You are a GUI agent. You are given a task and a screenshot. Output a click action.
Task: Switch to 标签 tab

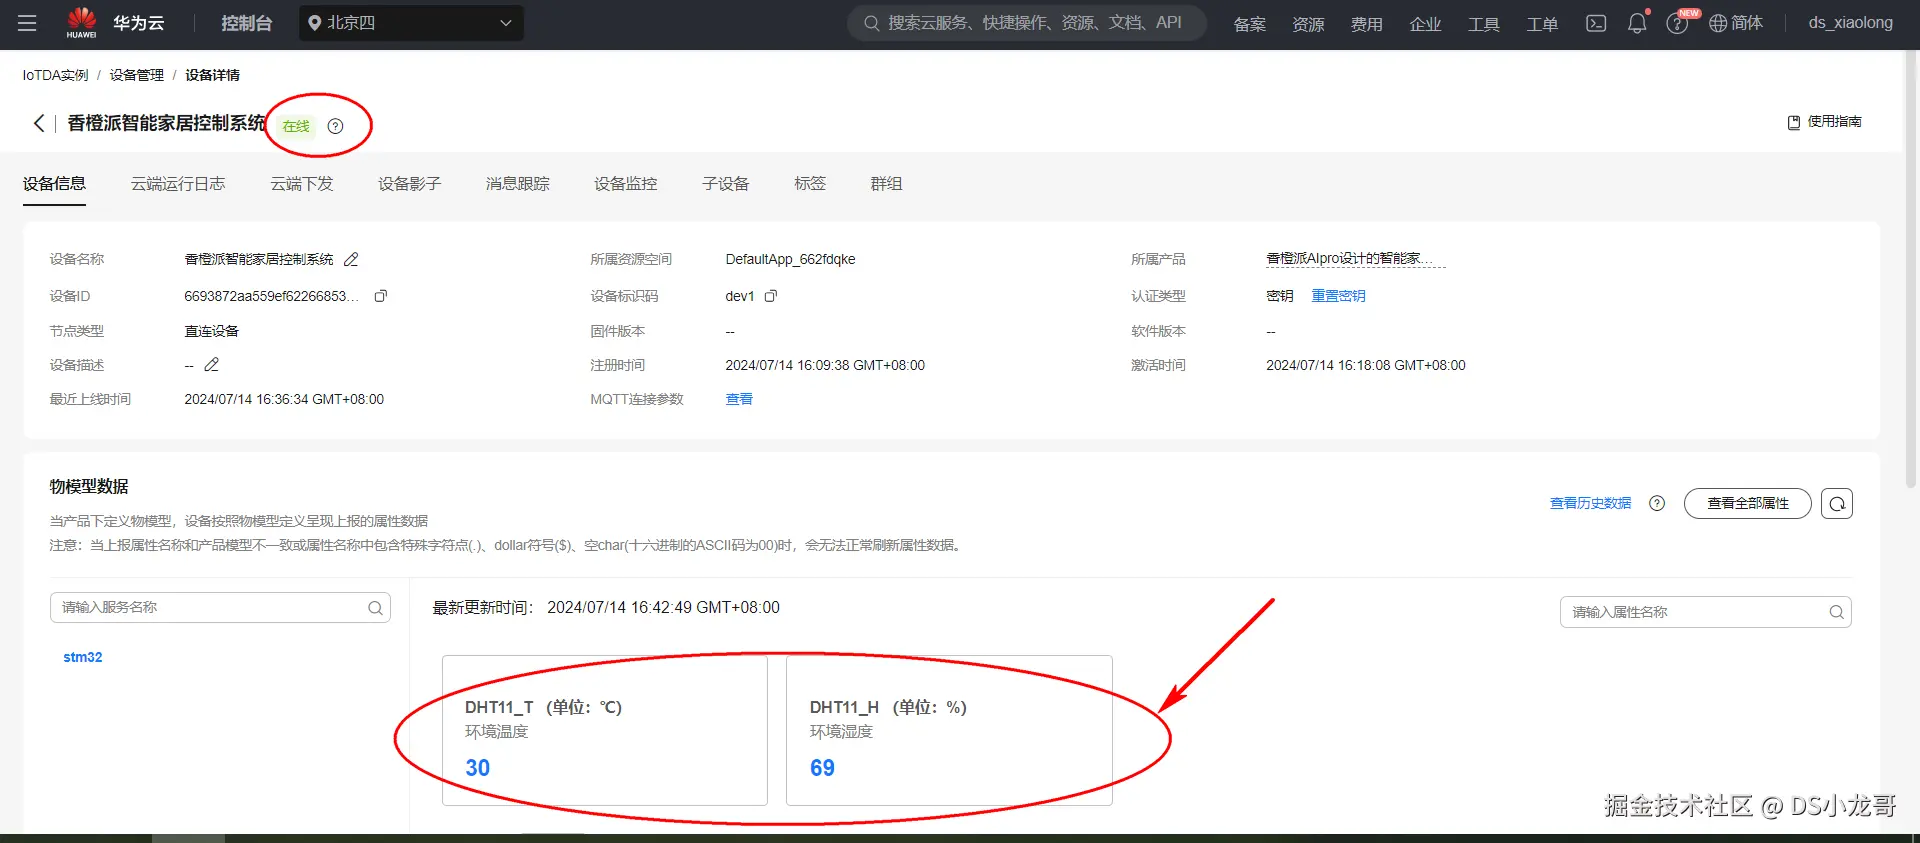[809, 184]
